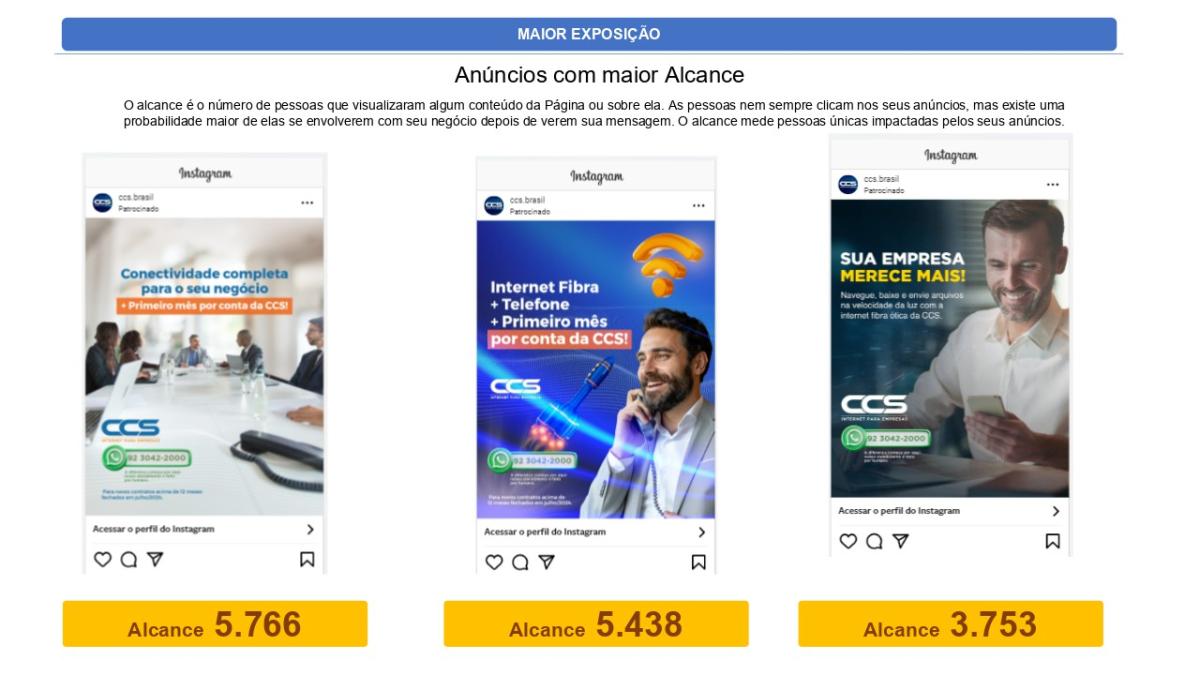The width and height of the screenshot is (1200, 675).
Task: Expand the chevron beside second ad's Acessar o perfil
Action: point(701,532)
